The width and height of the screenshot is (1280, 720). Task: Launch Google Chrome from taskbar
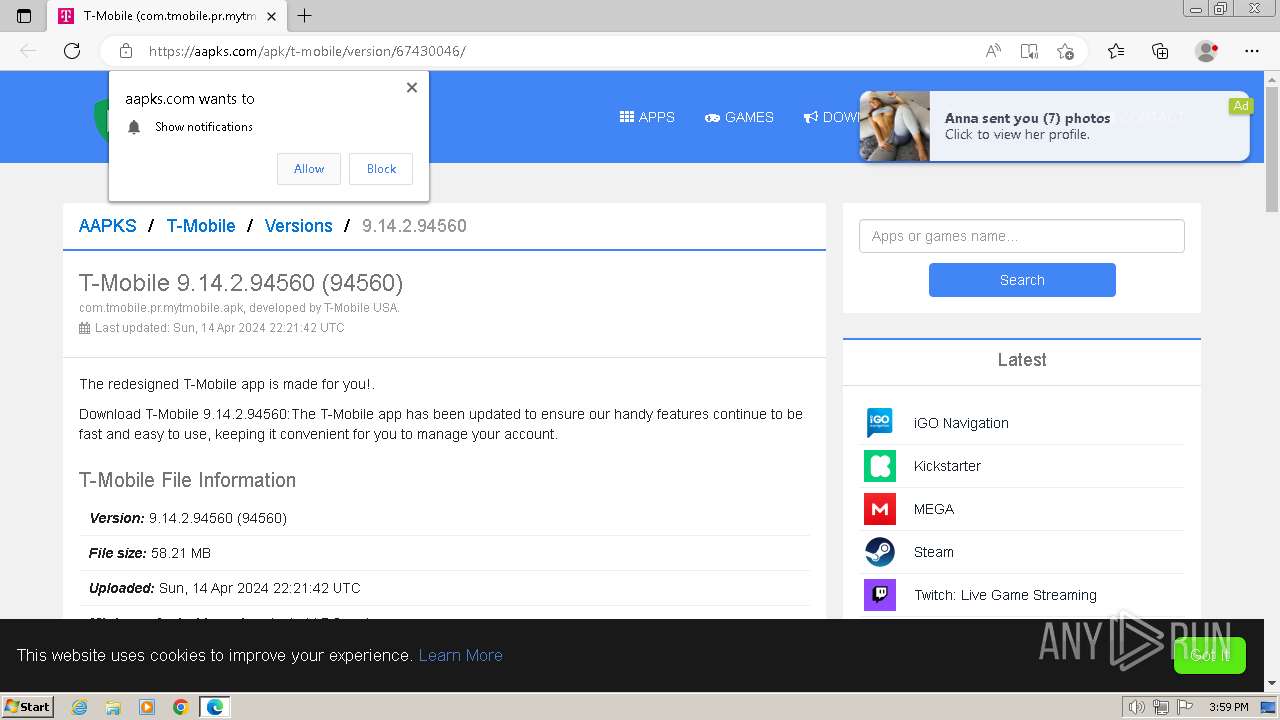click(180, 707)
